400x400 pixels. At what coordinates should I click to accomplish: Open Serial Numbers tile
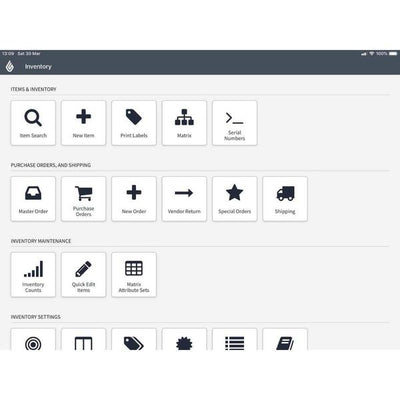coord(235,123)
